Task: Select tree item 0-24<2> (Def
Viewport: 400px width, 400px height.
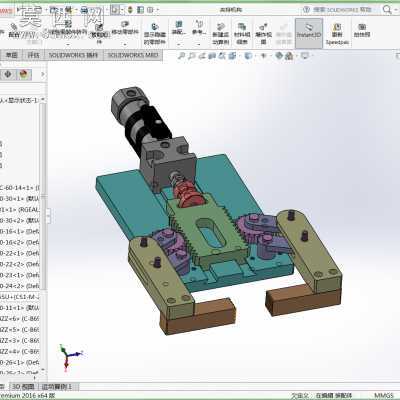Action: click(20, 286)
